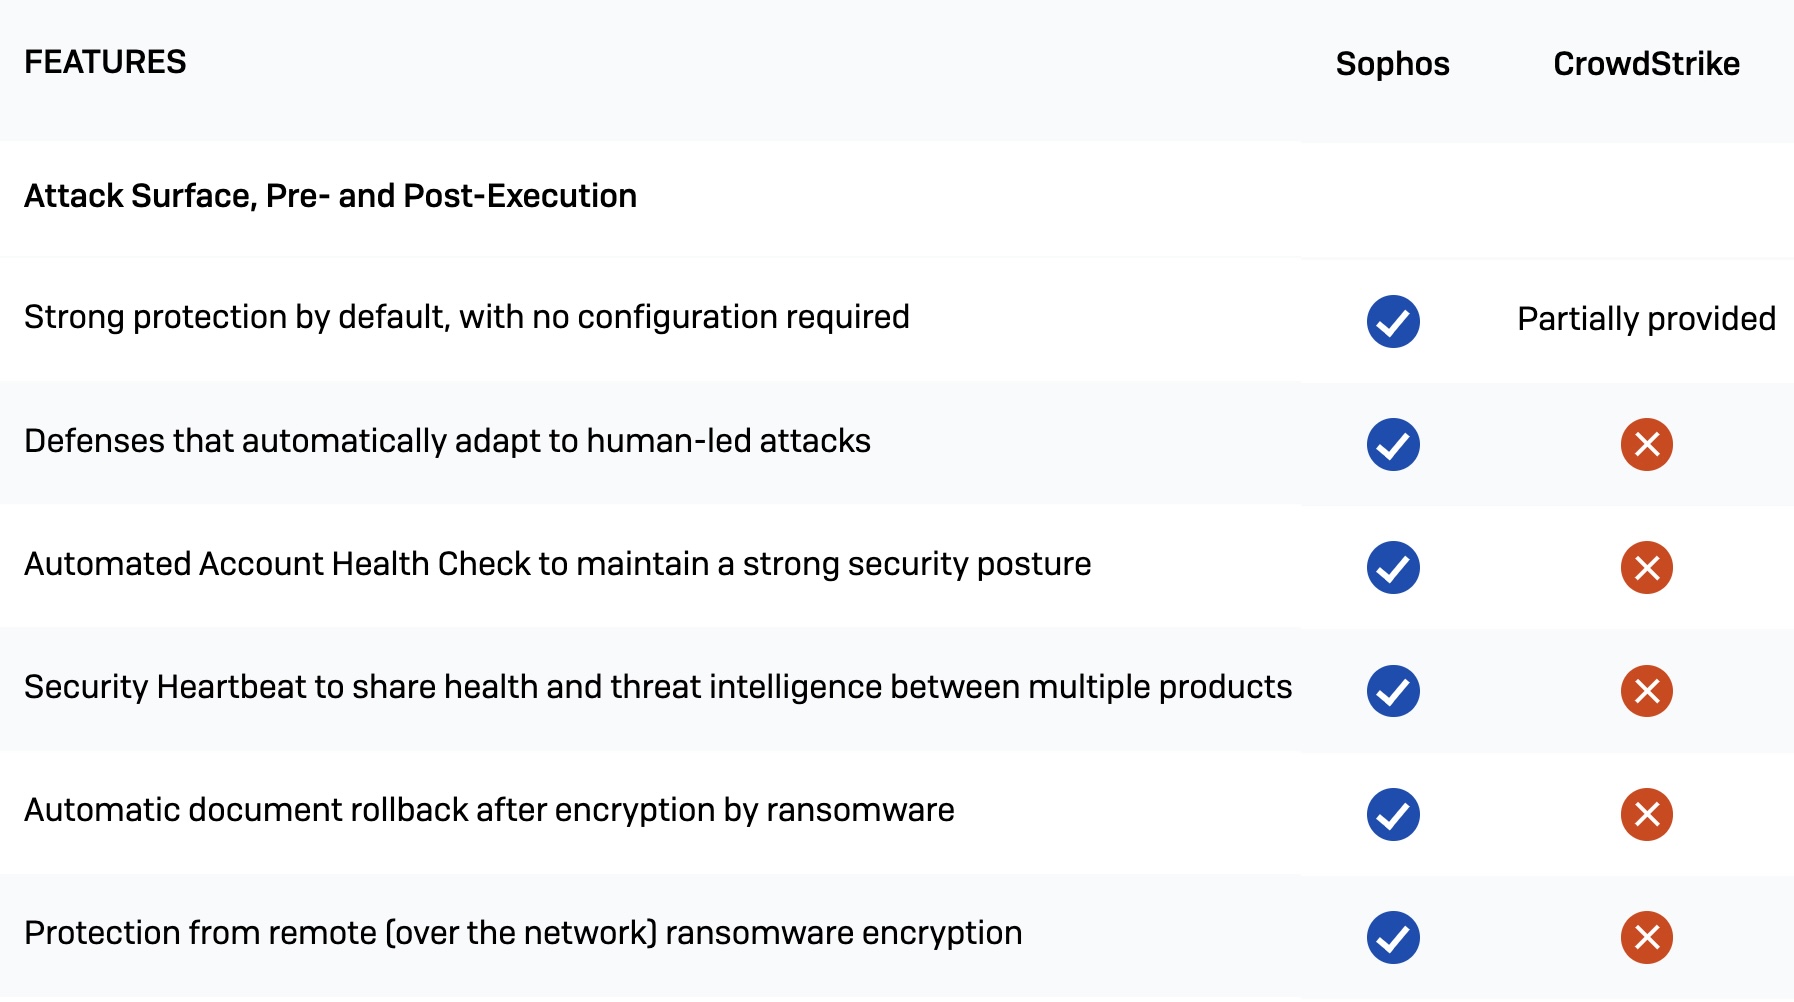This screenshot has width=1794, height=1002.
Task: Click CrowdStrike red X for document rollback
Action: pos(1647,814)
